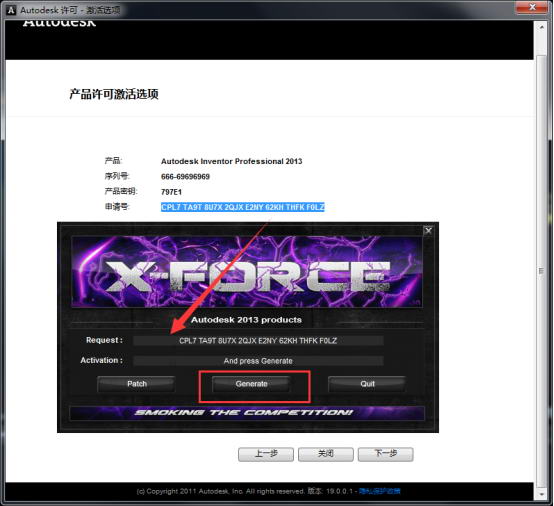Screen dimensions: 554x506
Task: Click the serial number 666-69696969
Action: 185,177
